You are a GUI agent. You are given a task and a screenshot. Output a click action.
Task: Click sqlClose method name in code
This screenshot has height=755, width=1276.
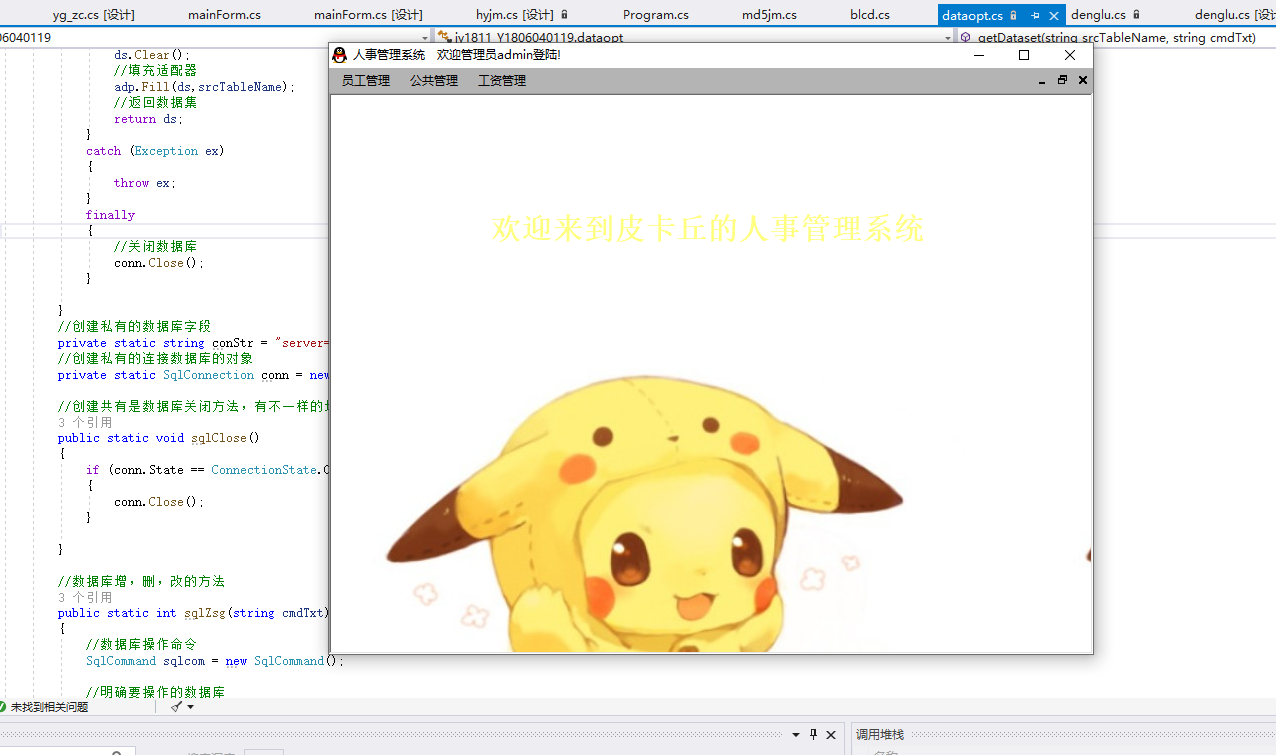coord(218,438)
